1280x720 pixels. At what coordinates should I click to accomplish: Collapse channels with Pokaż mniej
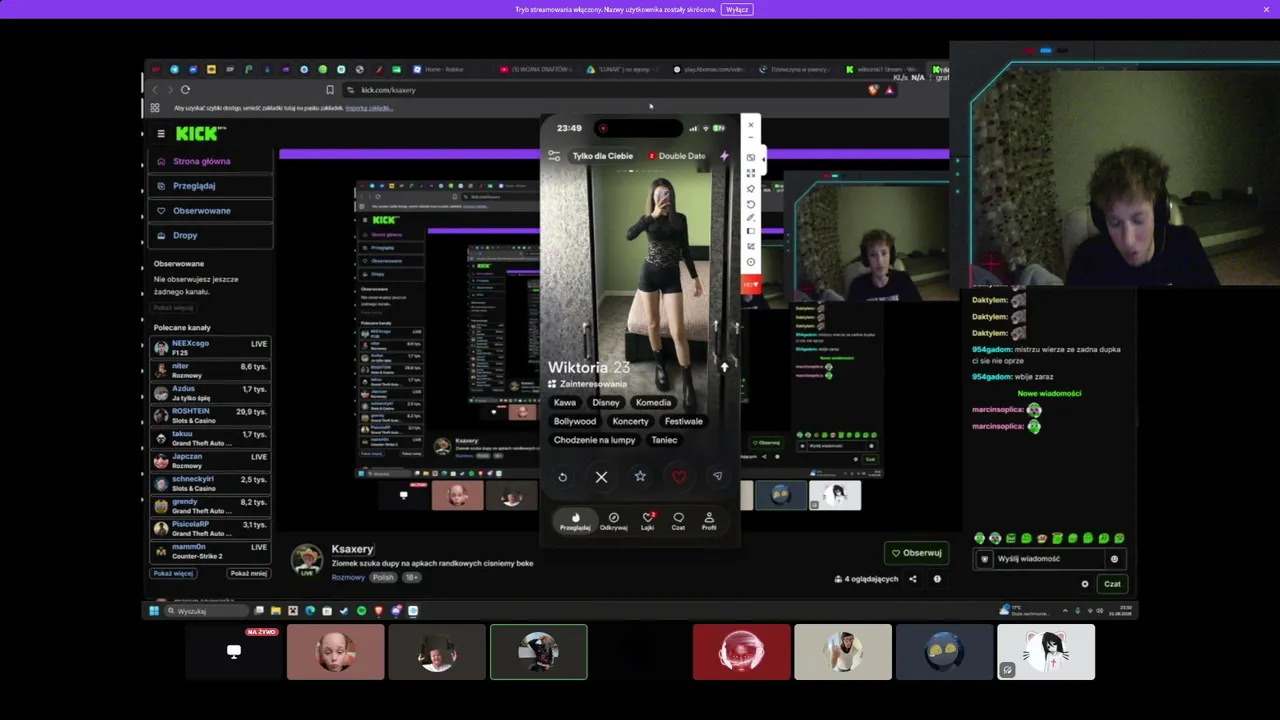tap(248, 574)
